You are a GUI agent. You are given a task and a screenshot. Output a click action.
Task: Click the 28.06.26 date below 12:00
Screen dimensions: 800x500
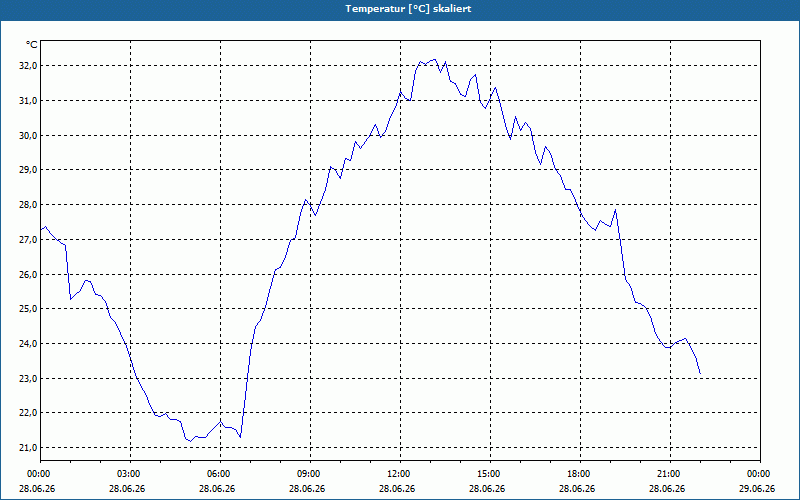[x=397, y=488]
